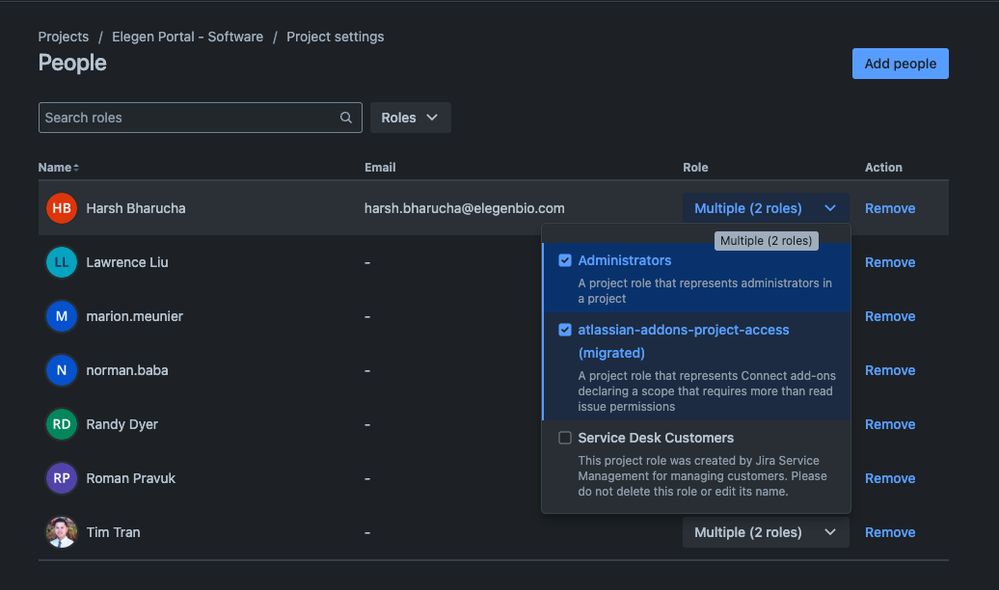Viewport: 999px width, 590px height.
Task: Remove norman.baba from project
Action: pos(890,370)
